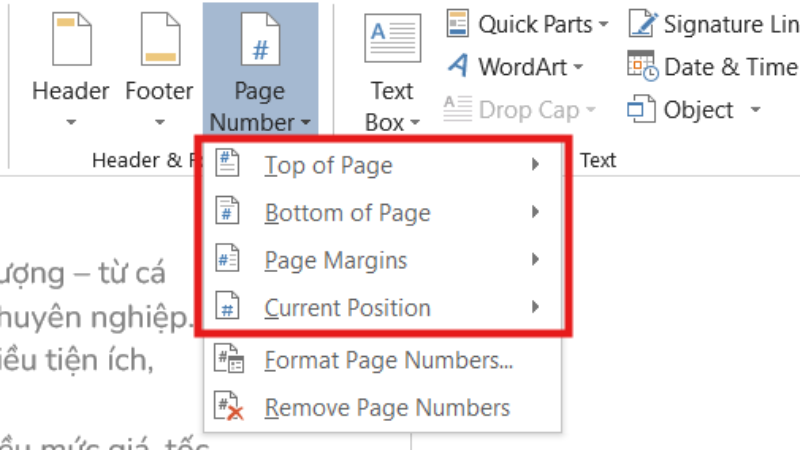Insert Date & Time

[x=641, y=67]
